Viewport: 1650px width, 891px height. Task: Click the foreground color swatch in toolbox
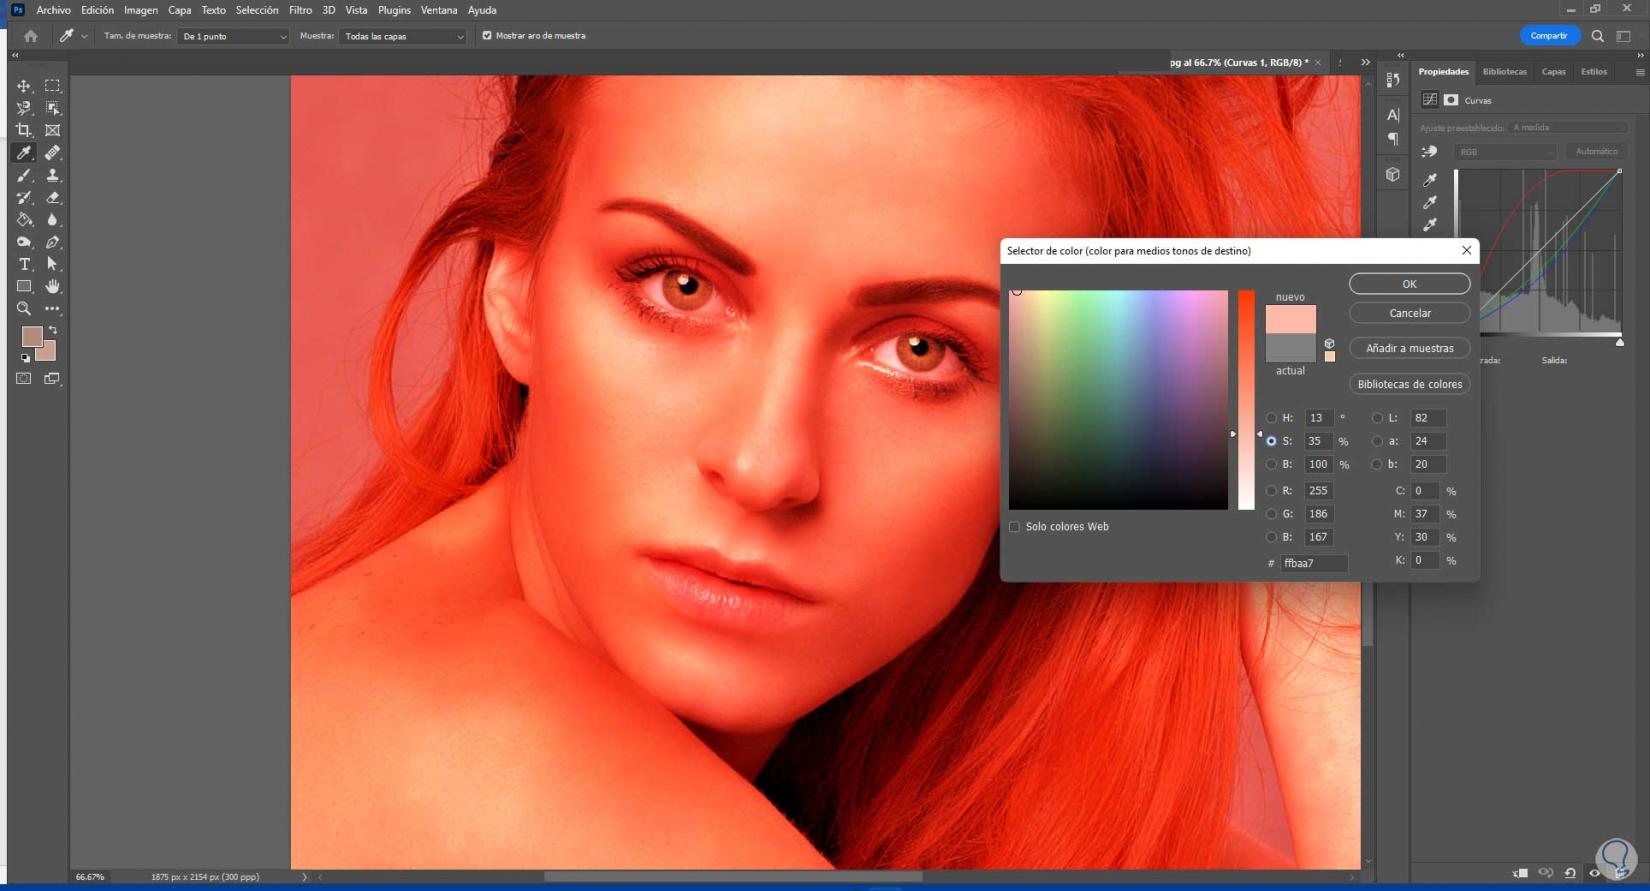point(32,337)
